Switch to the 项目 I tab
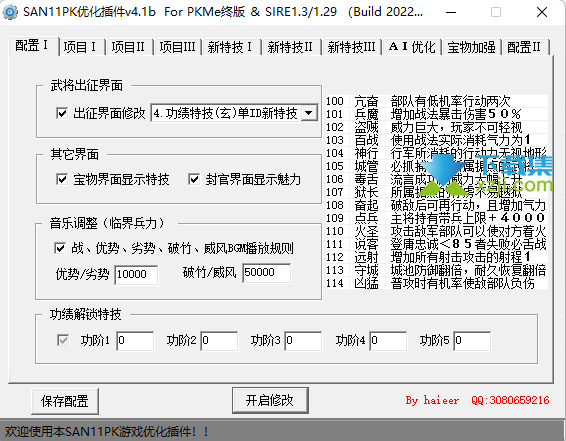Screen dimensions: 566x441 (81, 47)
